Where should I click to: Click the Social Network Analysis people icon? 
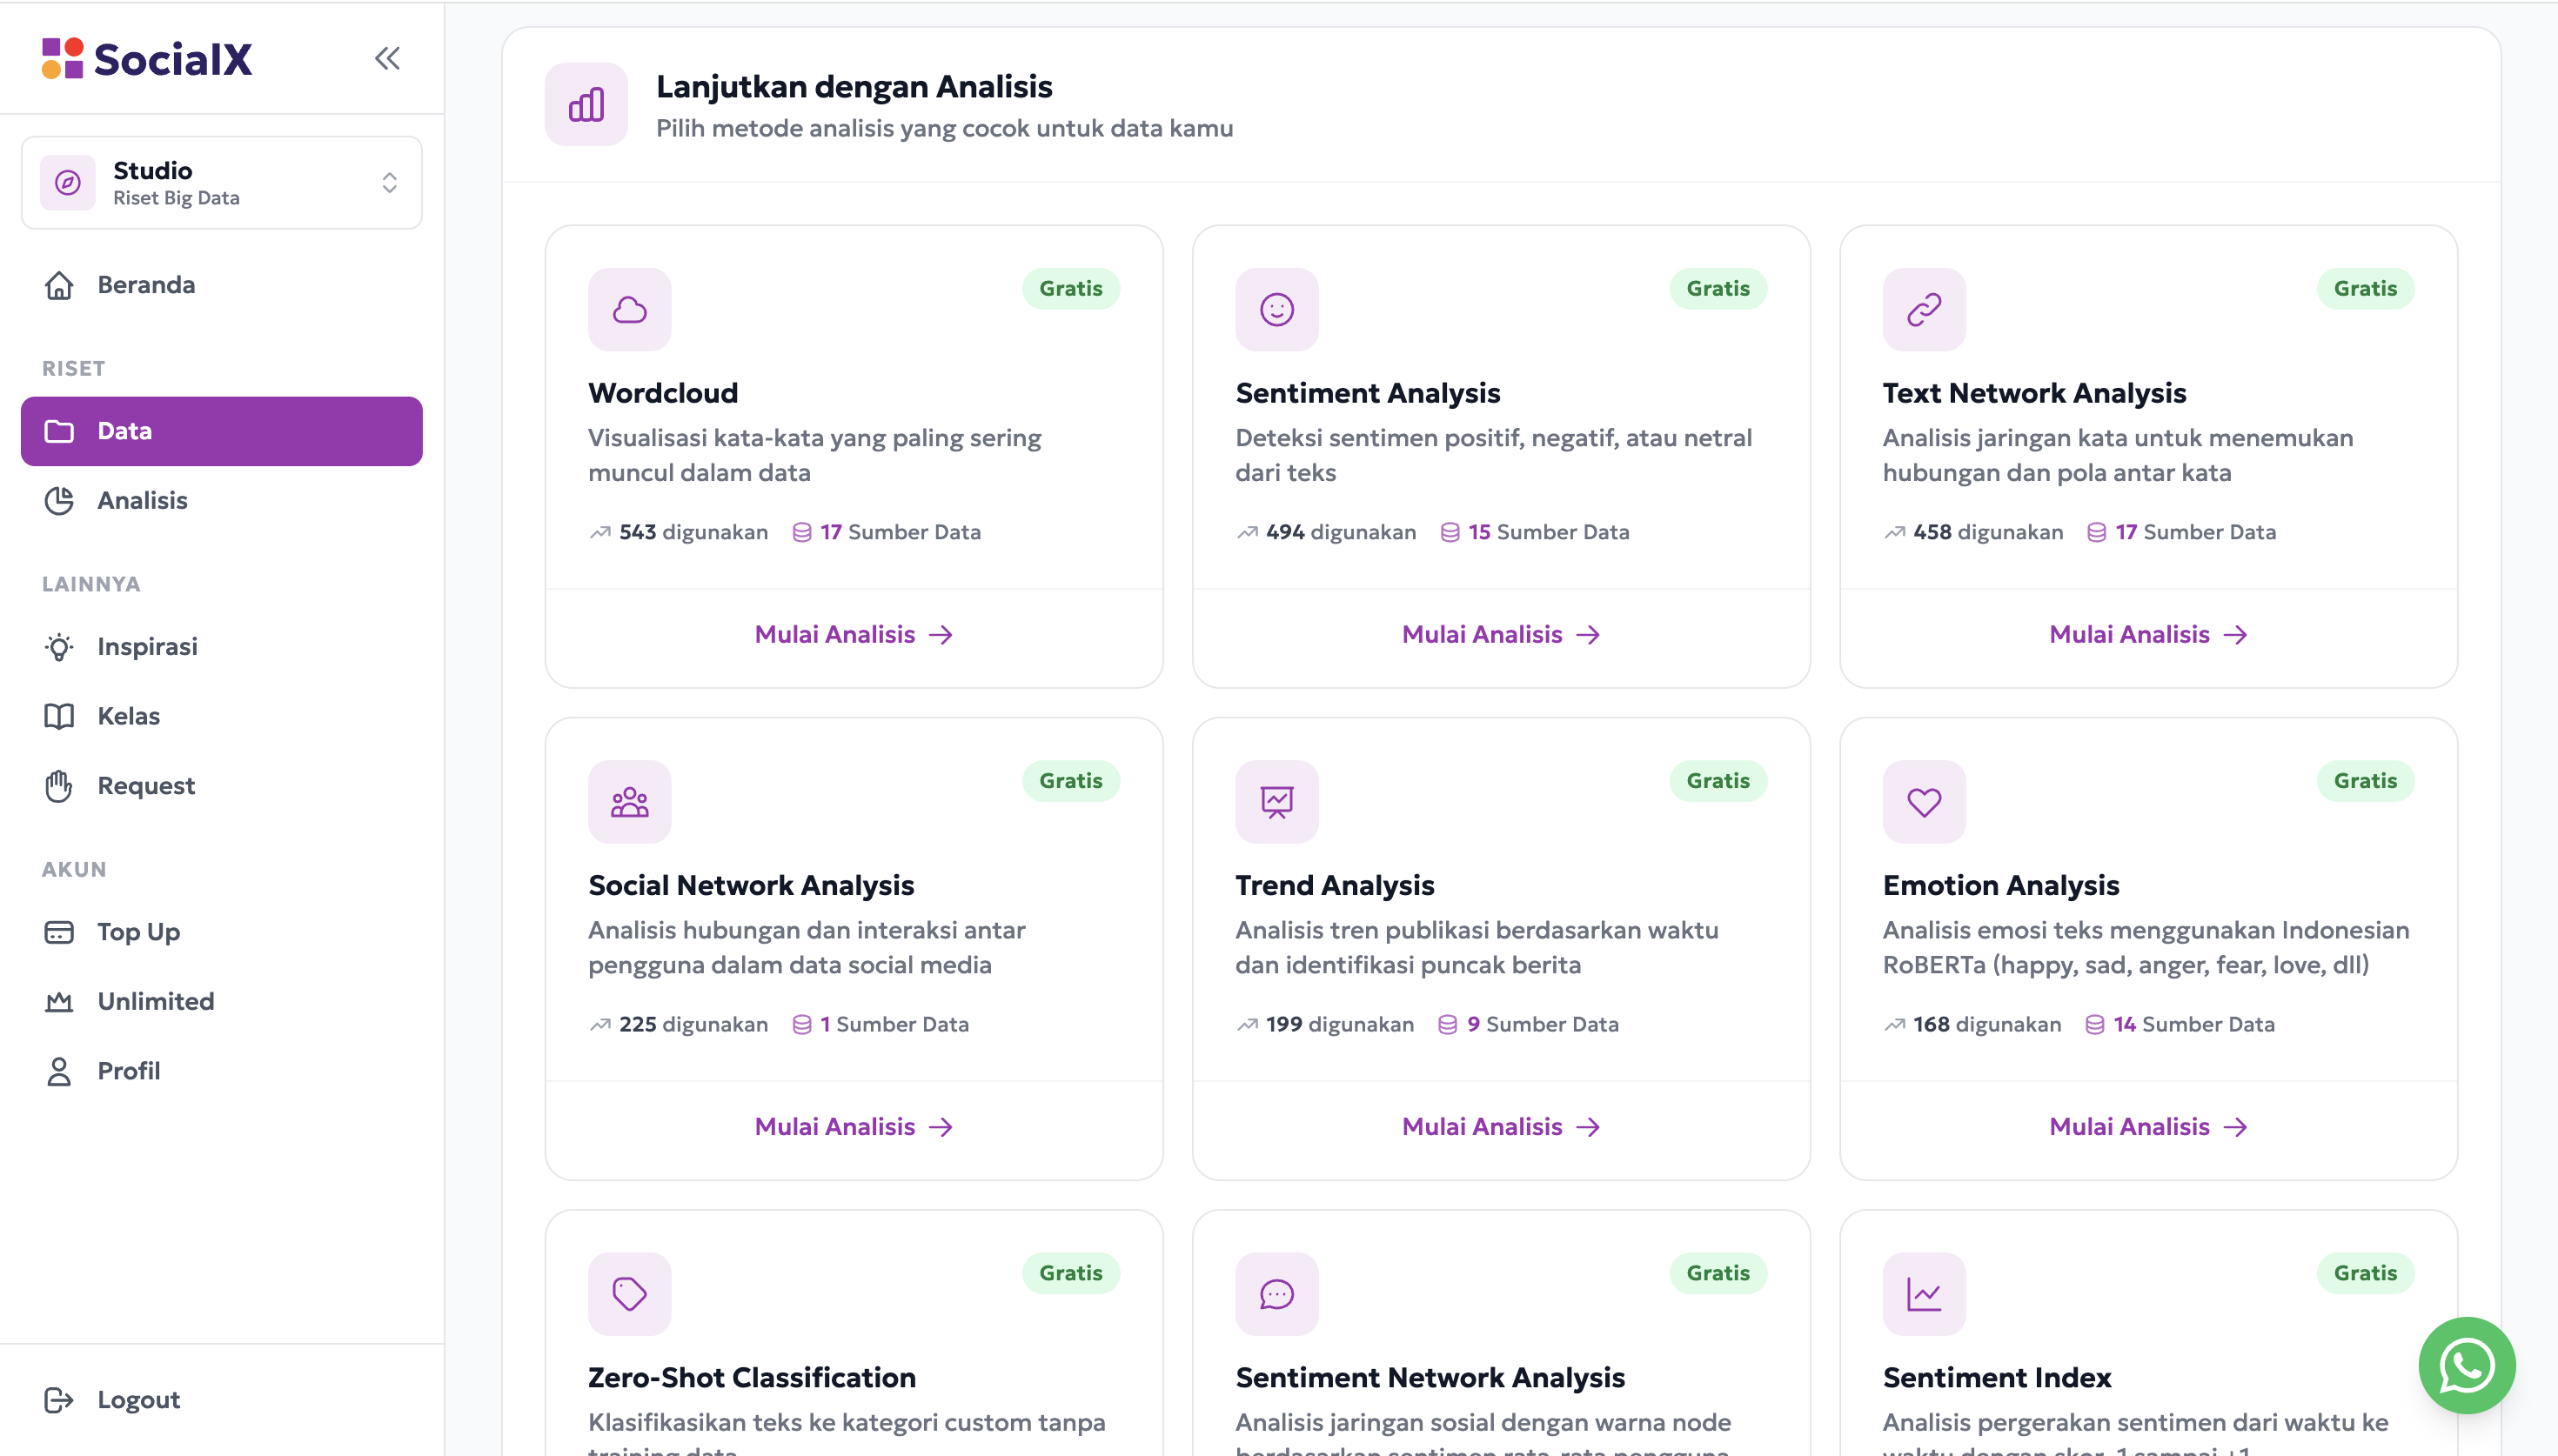629,802
